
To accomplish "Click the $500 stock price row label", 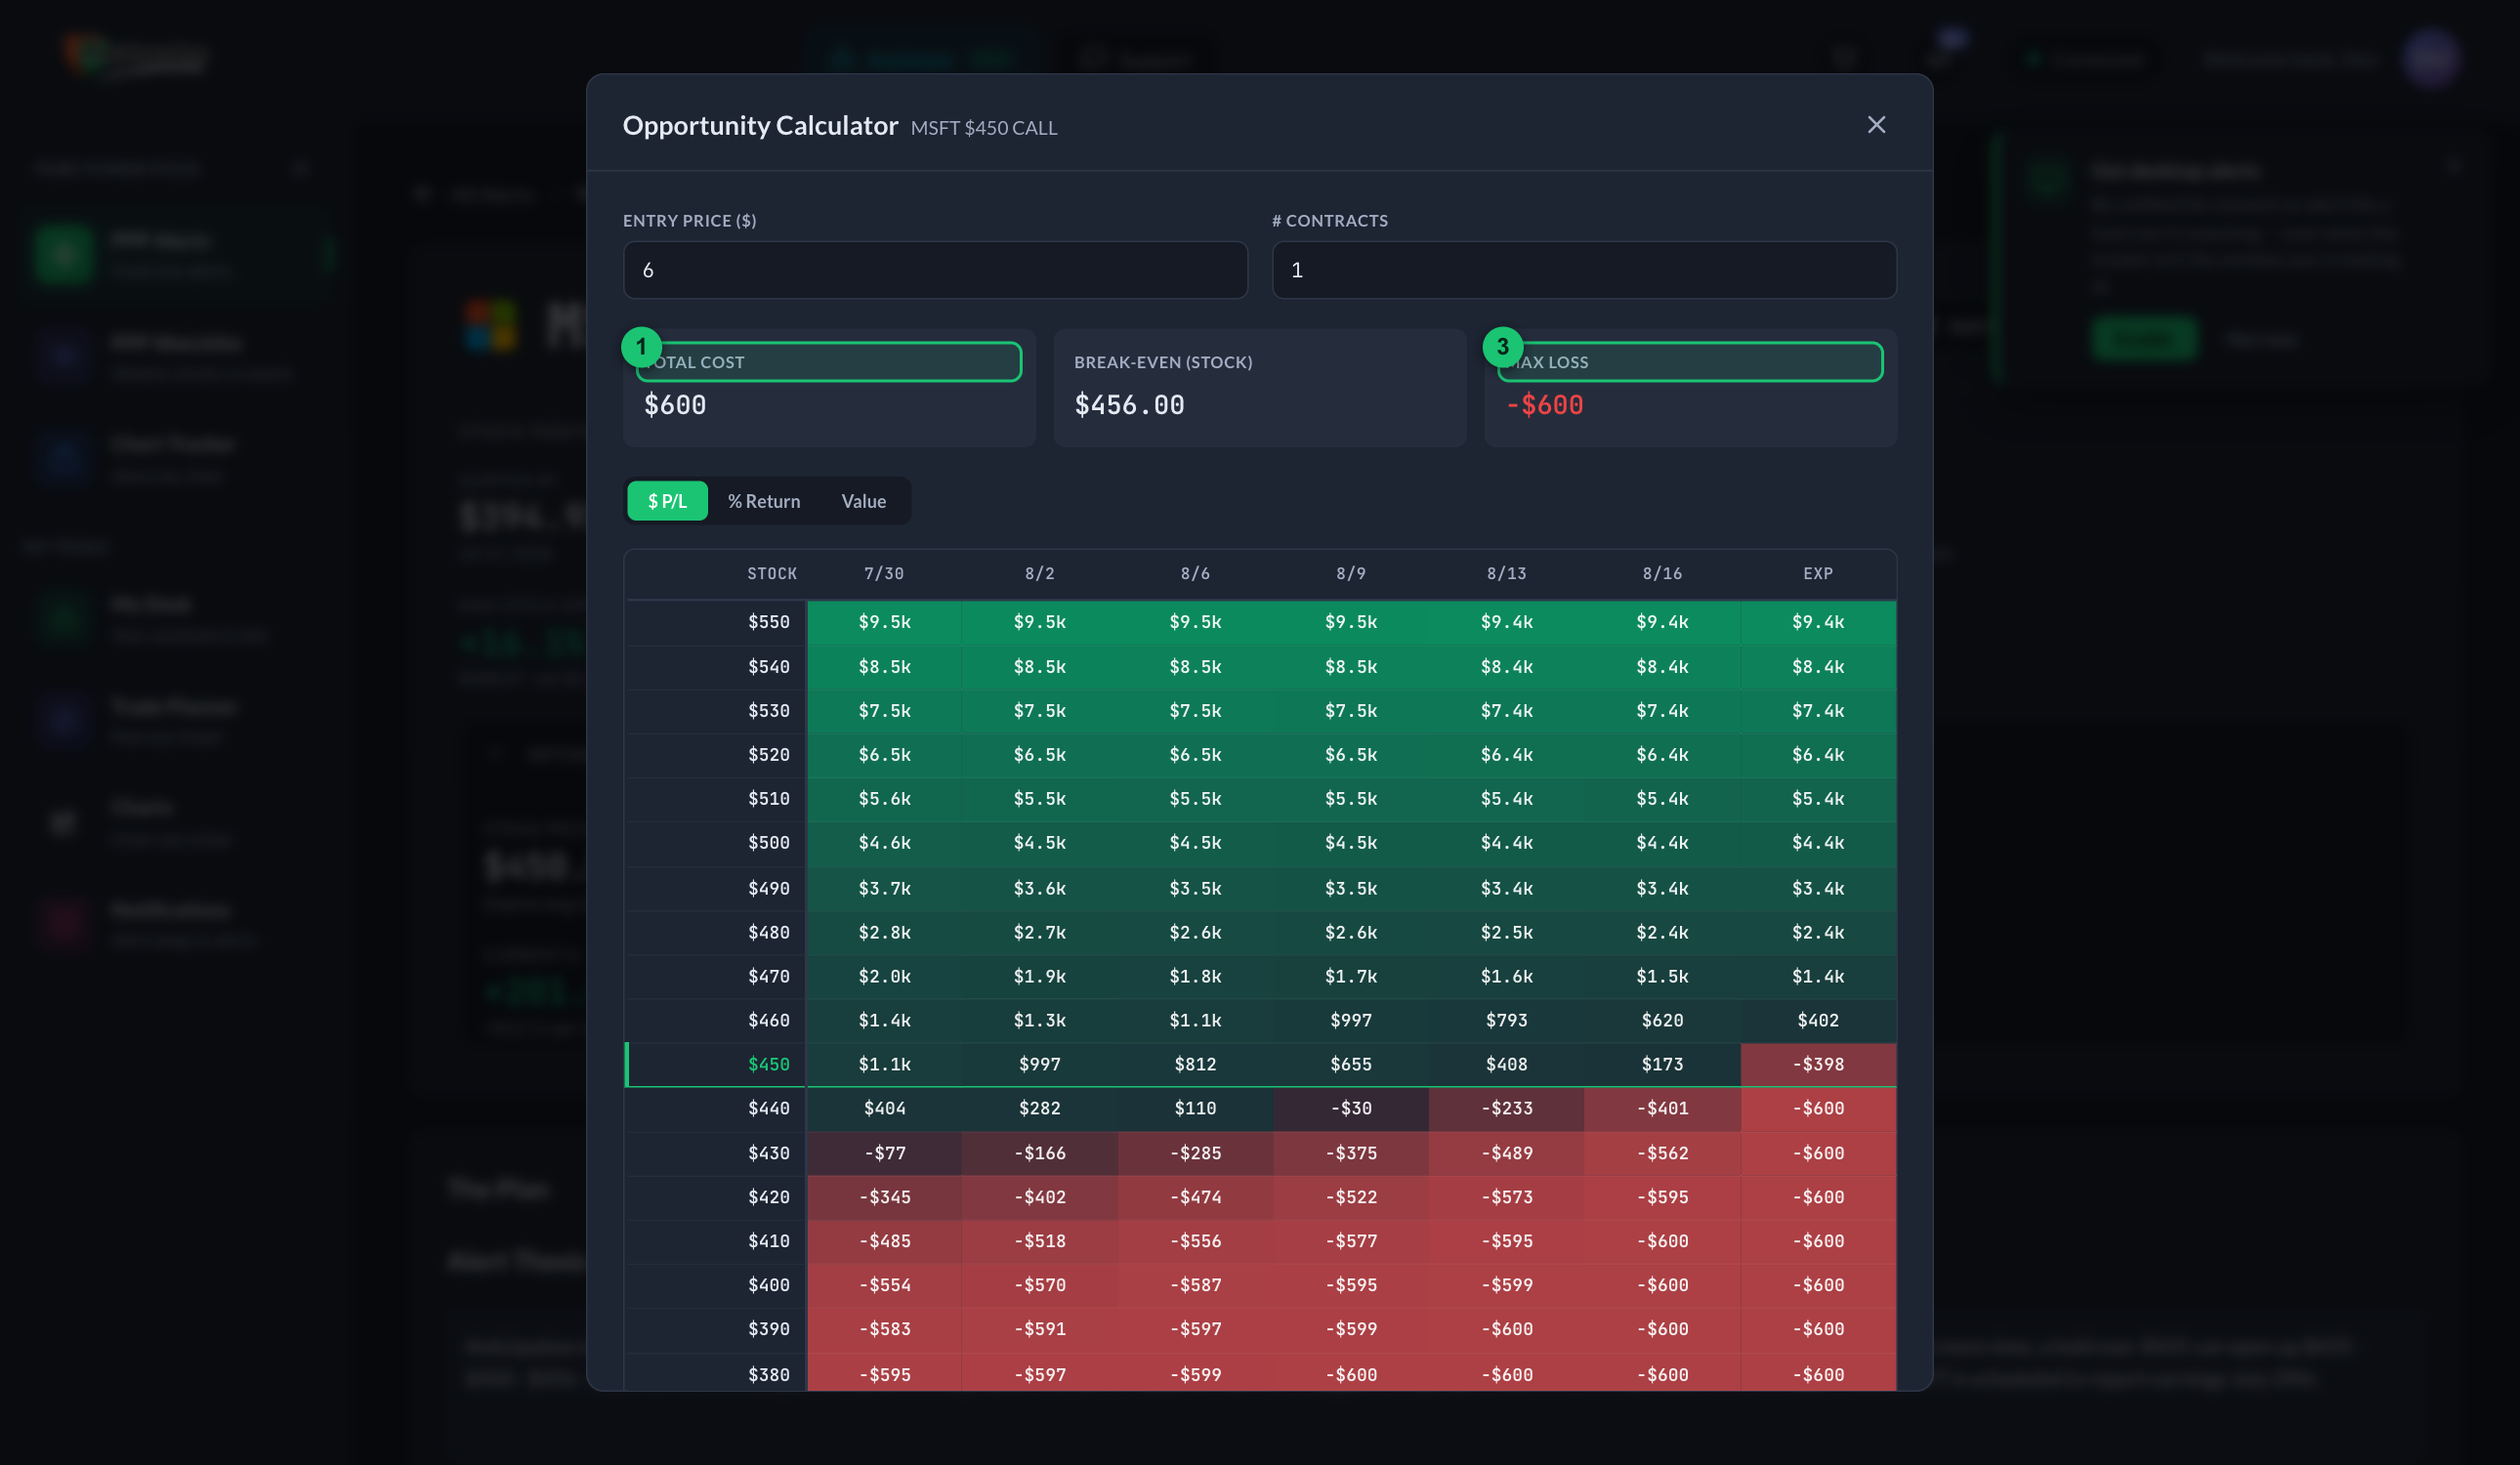I will coord(768,843).
